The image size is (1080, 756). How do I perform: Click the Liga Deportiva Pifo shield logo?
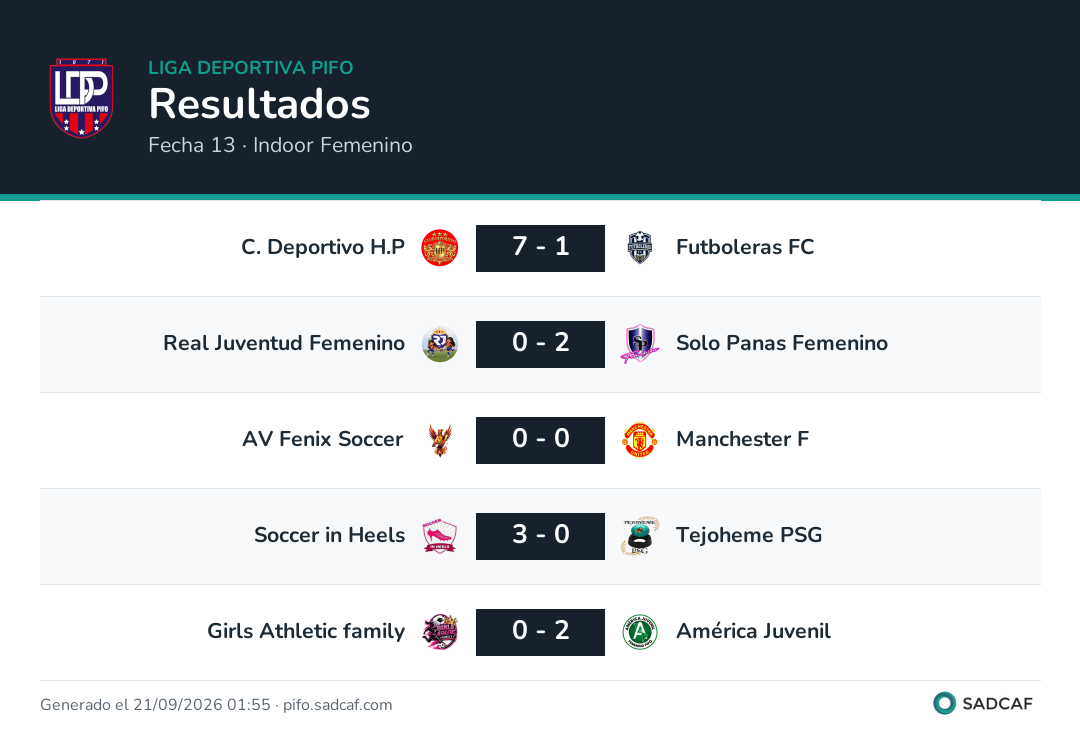coord(81,98)
